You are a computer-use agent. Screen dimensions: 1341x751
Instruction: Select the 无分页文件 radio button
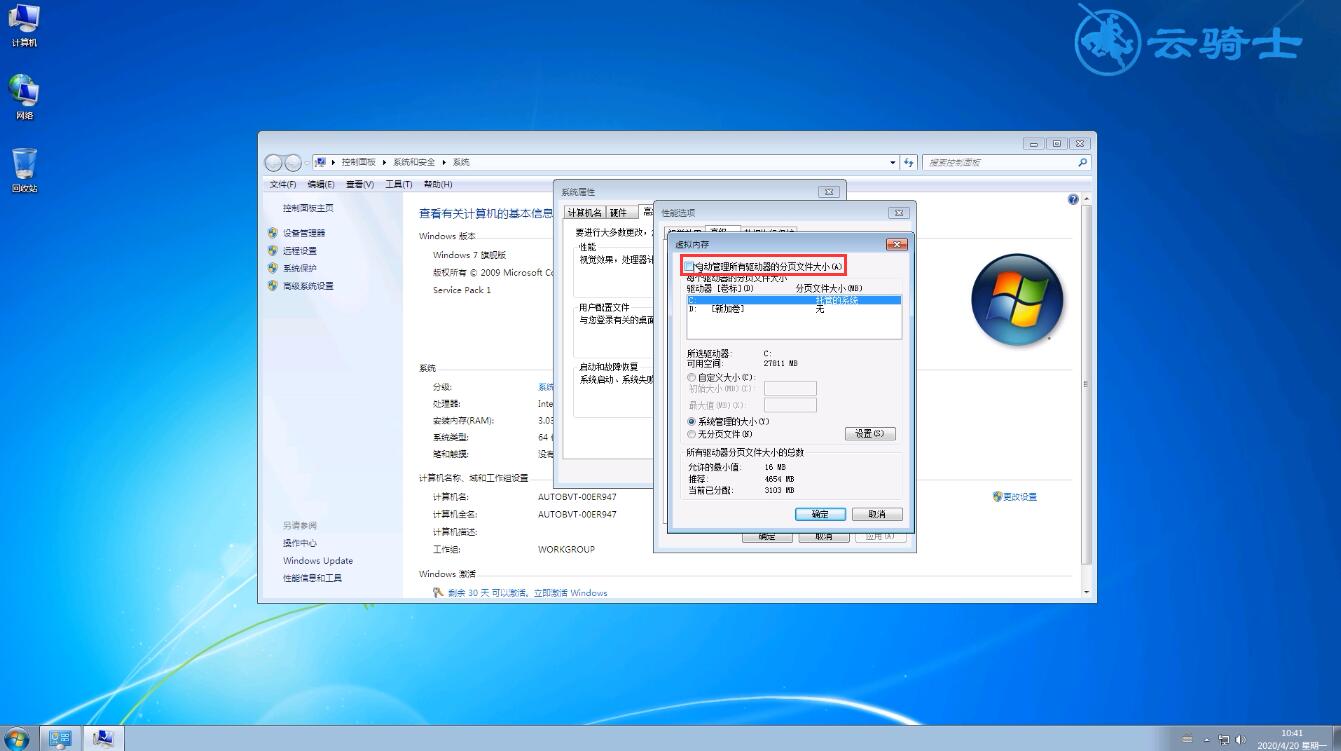(x=692, y=434)
